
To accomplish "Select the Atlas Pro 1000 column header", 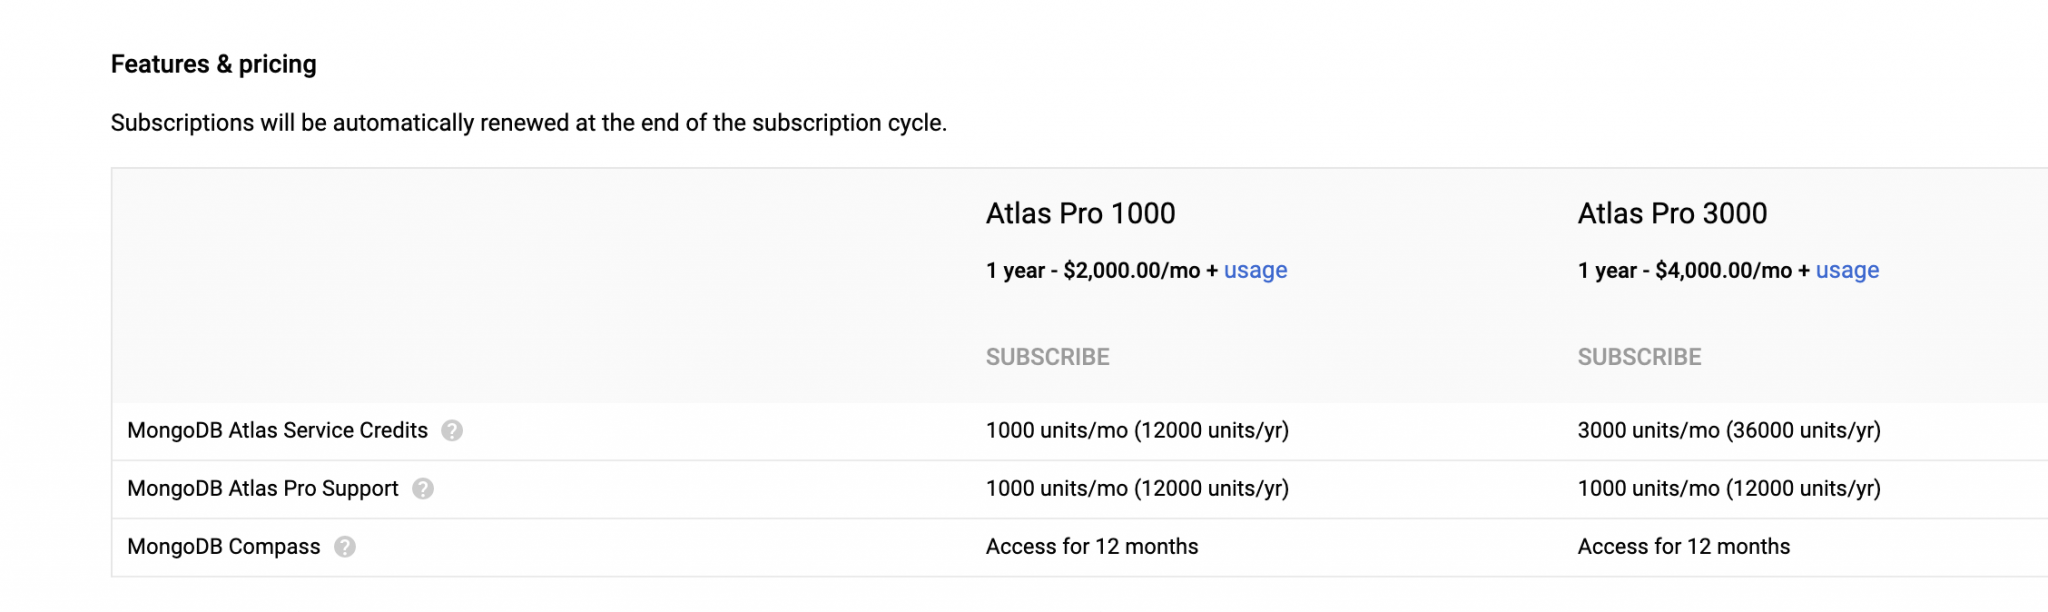I will 1080,213.
